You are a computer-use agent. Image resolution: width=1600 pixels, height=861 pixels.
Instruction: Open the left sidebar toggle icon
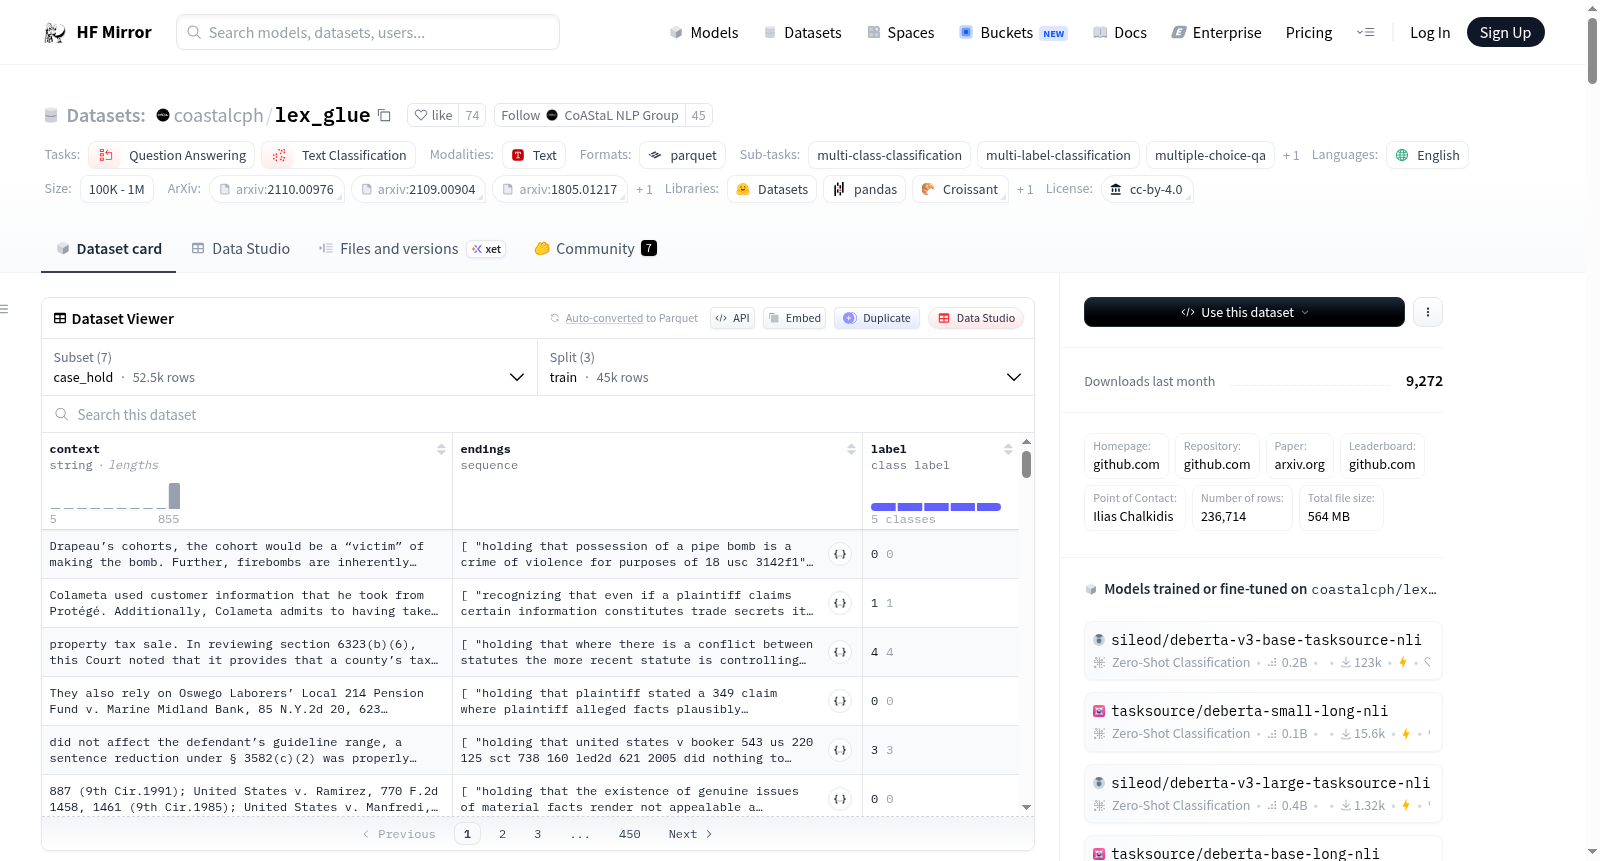coord(4,309)
